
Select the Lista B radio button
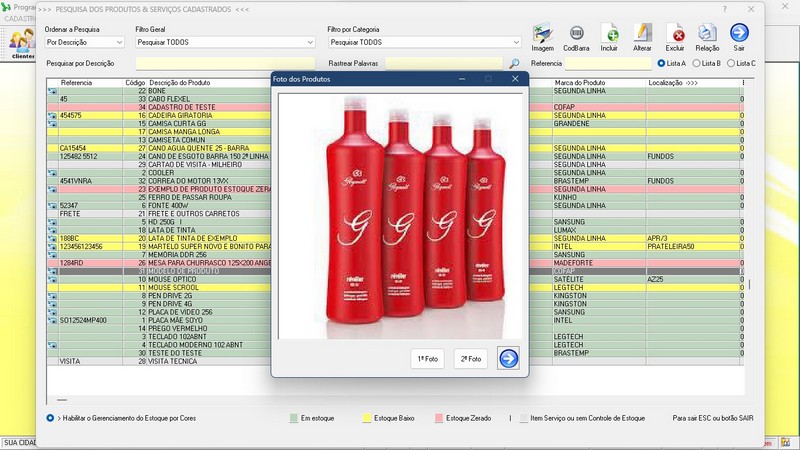pyautogui.click(x=696, y=63)
